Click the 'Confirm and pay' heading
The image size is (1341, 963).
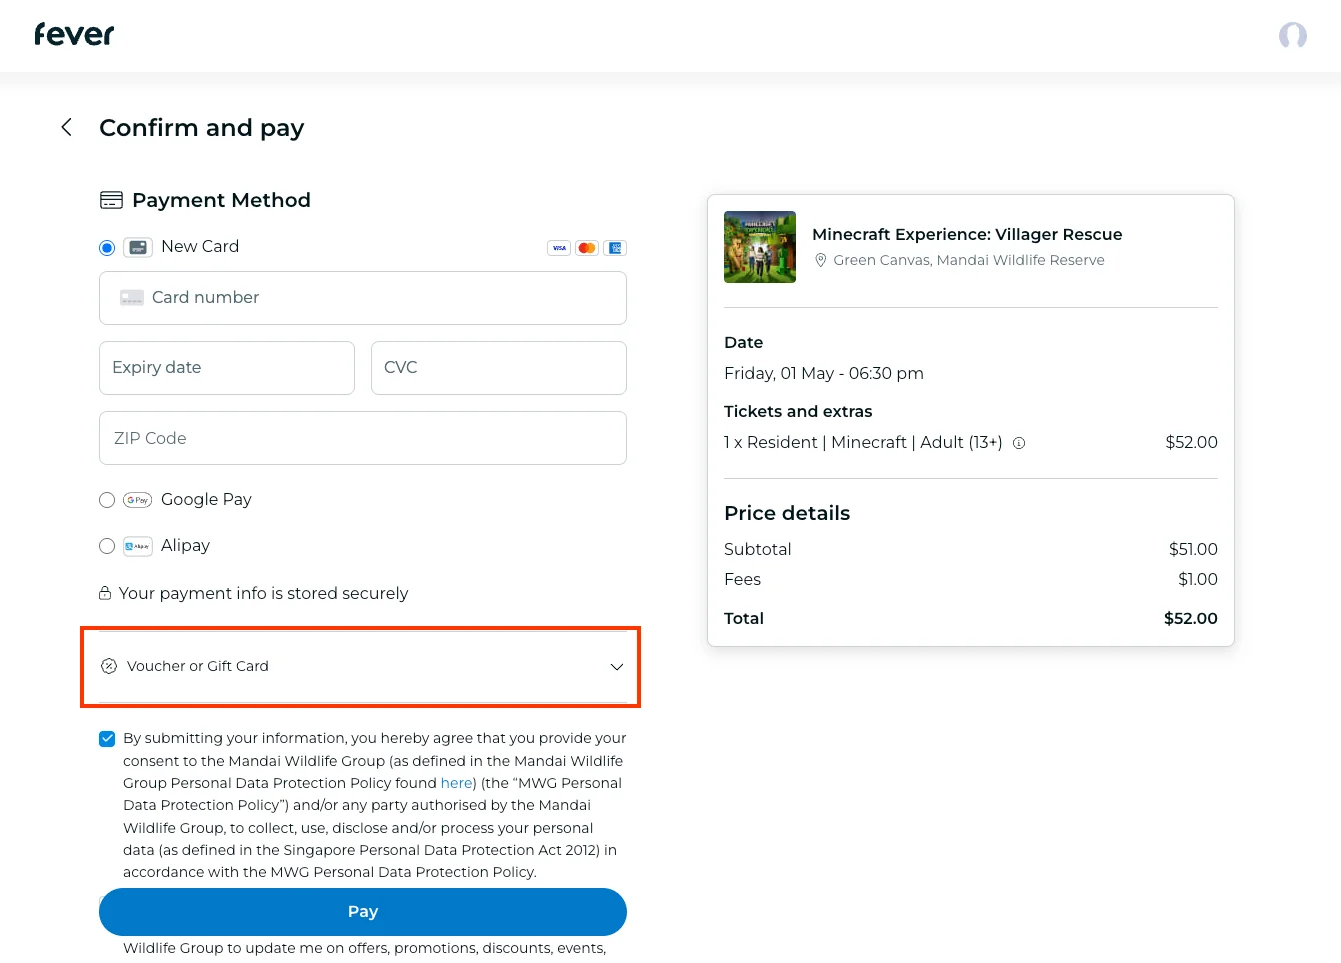click(202, 128)
